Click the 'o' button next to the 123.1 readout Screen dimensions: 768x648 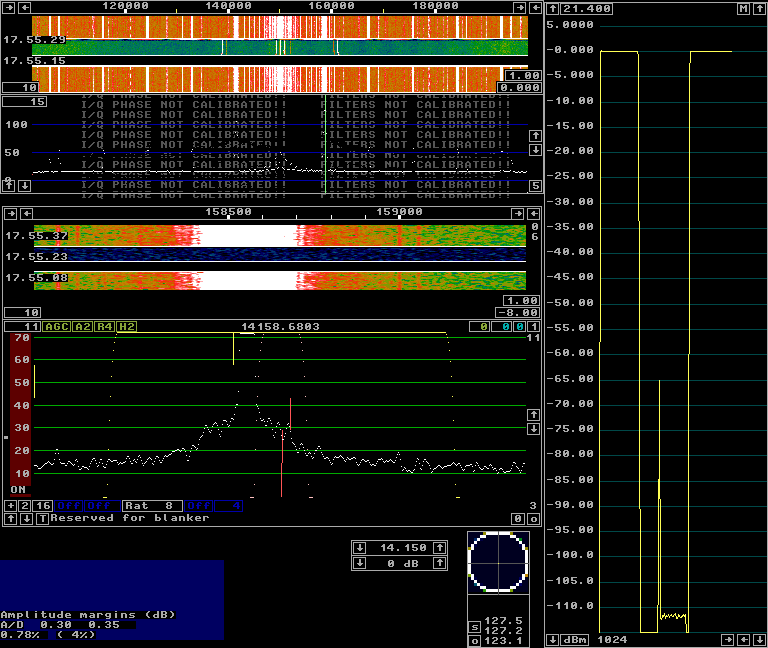point(474,641)
